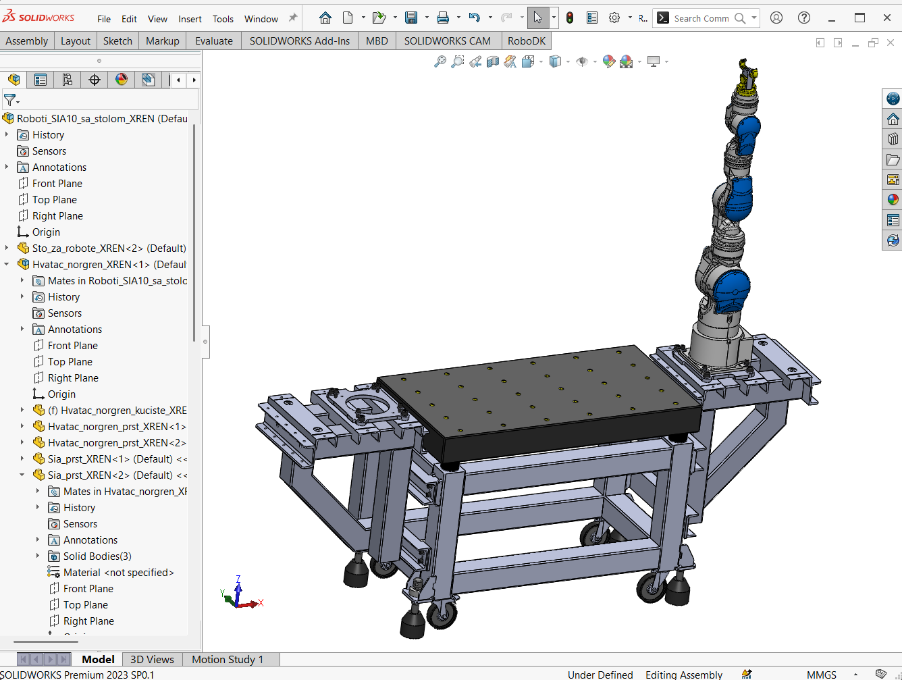902x680 pixels.
Task: Open the Home icon in top toolbar
Action: [325, 18]
